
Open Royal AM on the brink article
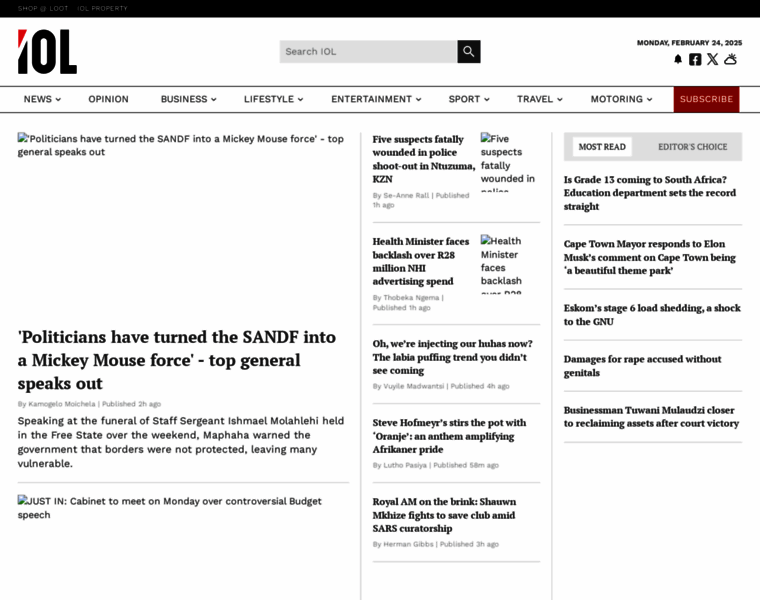(x=444, y=515)
